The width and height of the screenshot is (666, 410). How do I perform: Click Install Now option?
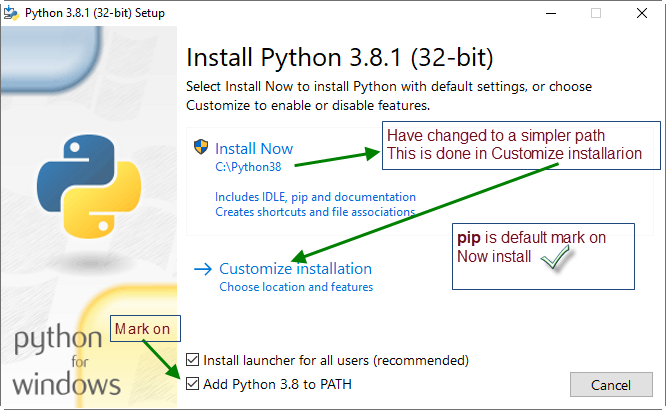tap(254, 149)
